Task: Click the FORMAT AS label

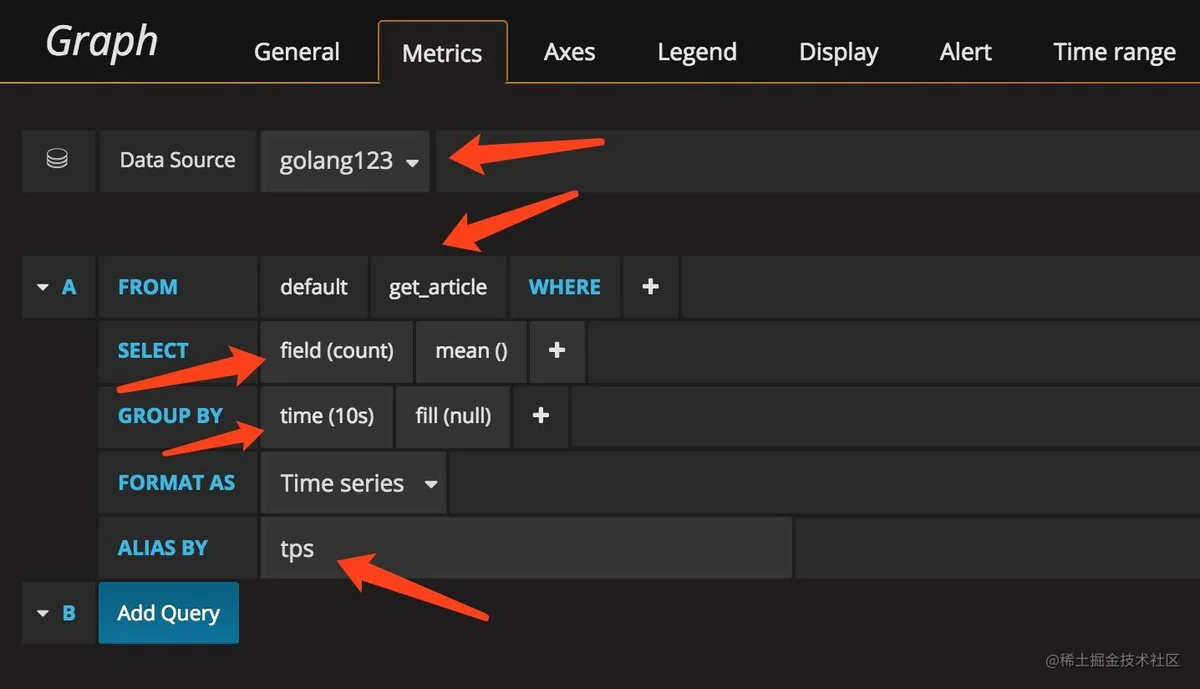Action: [177, 483]
